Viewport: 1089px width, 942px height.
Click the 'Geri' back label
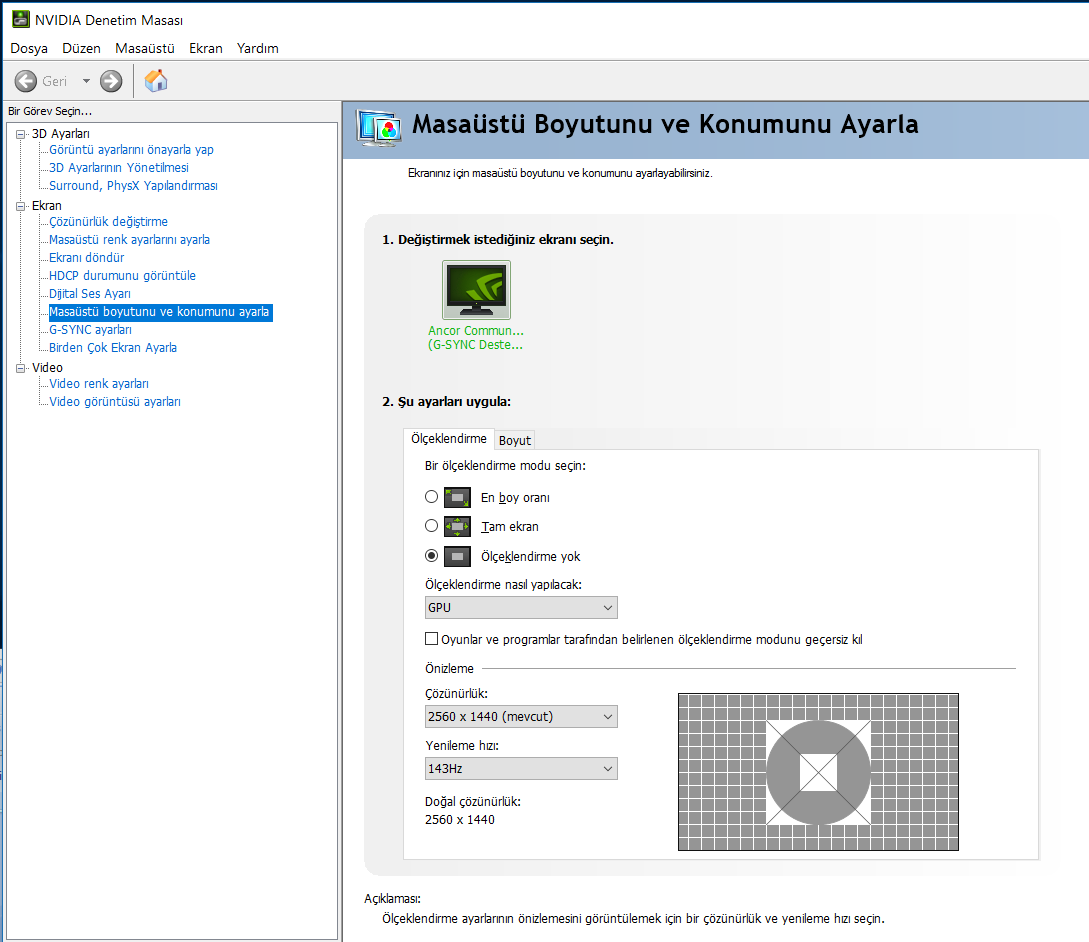(54, 82)
